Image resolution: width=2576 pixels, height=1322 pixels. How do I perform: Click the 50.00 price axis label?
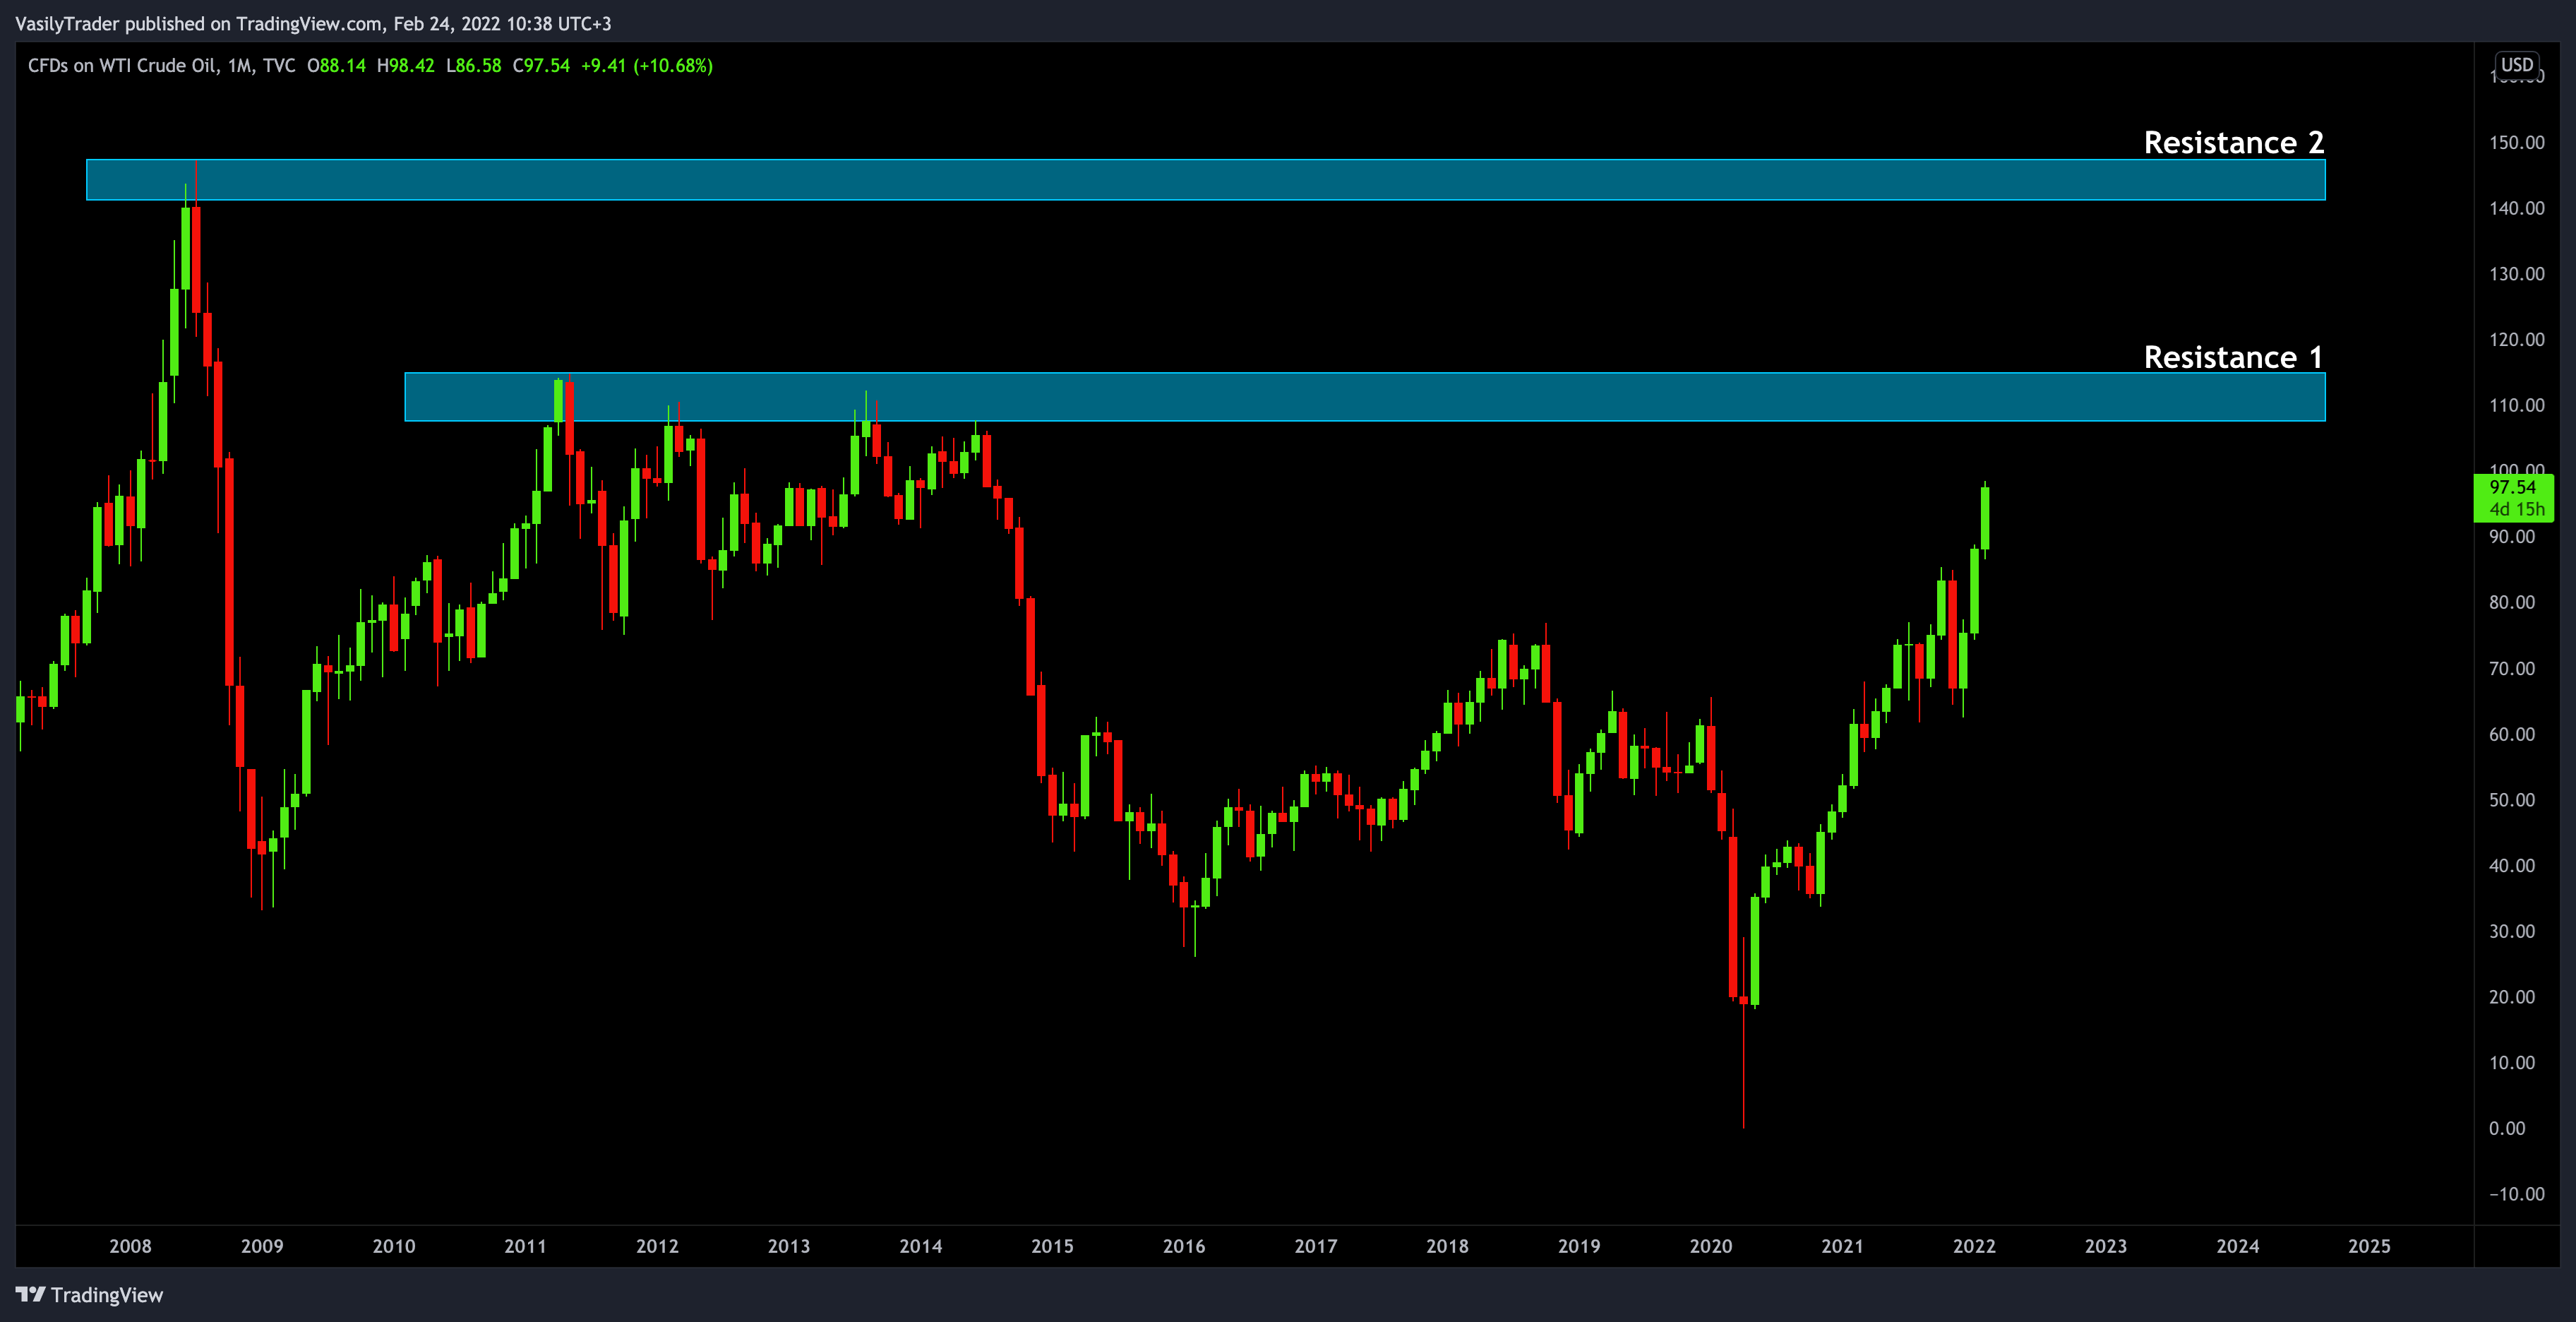click(2512, 800)
